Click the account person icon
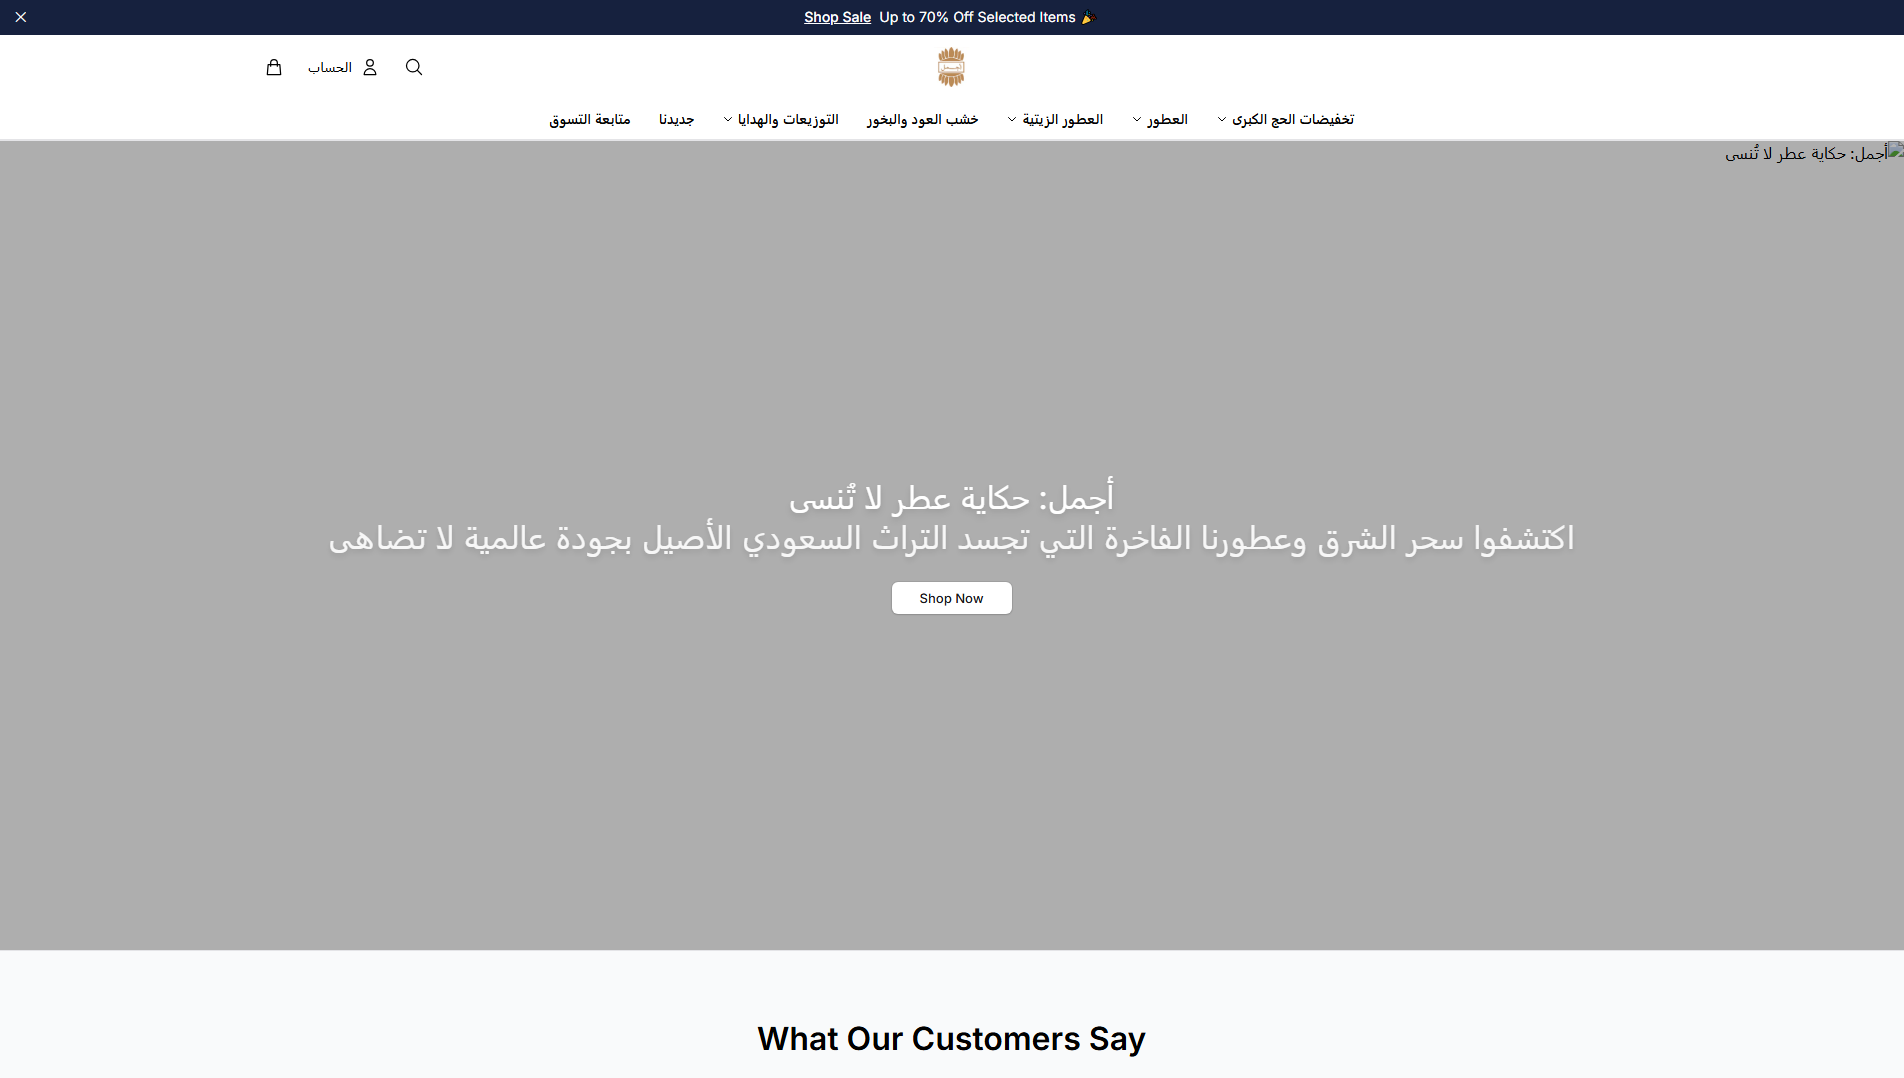 (x=370, y=67)
